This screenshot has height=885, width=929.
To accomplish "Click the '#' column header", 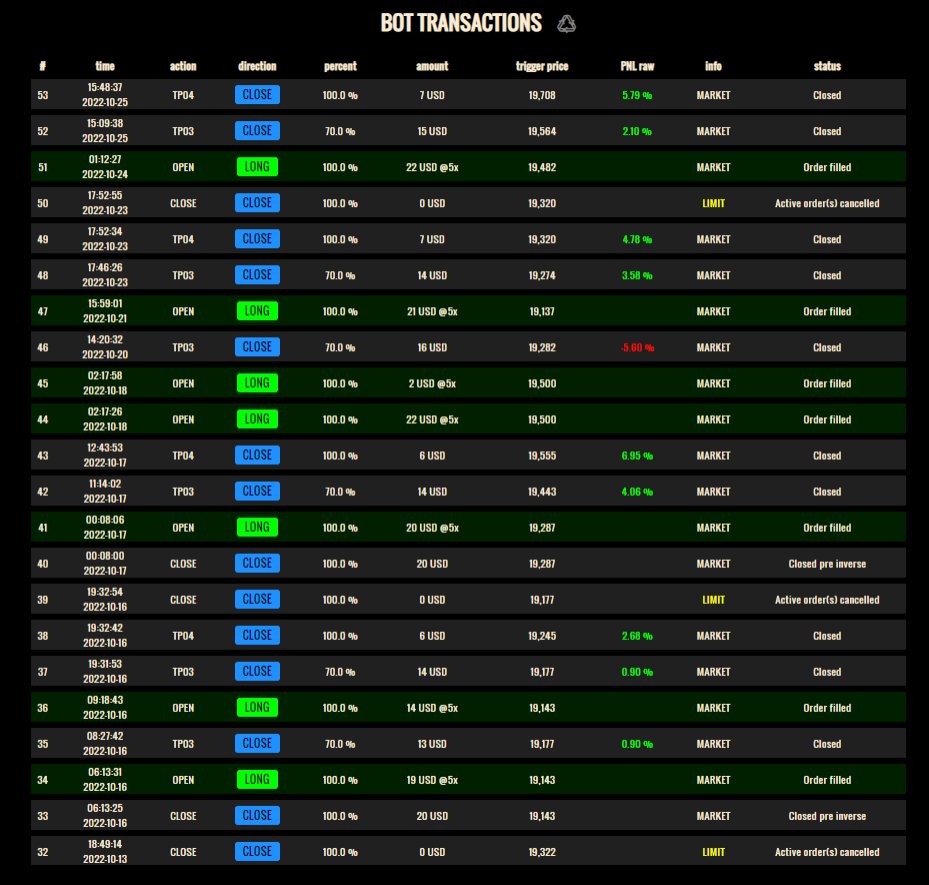I will pyautogui.click(x=43, y=66).
